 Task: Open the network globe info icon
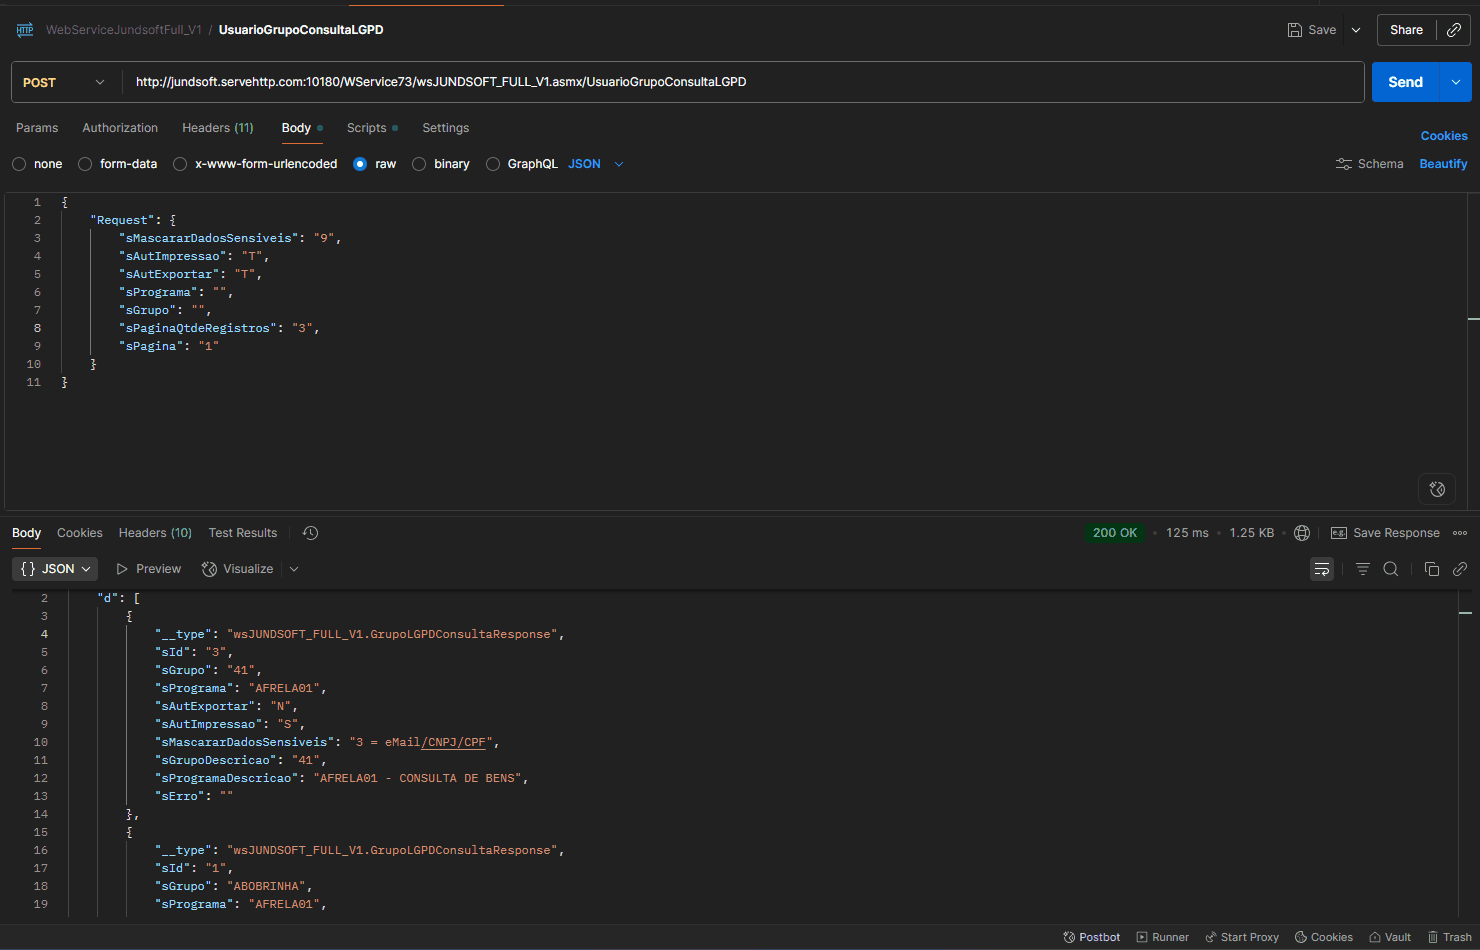tap(1302, 533)
